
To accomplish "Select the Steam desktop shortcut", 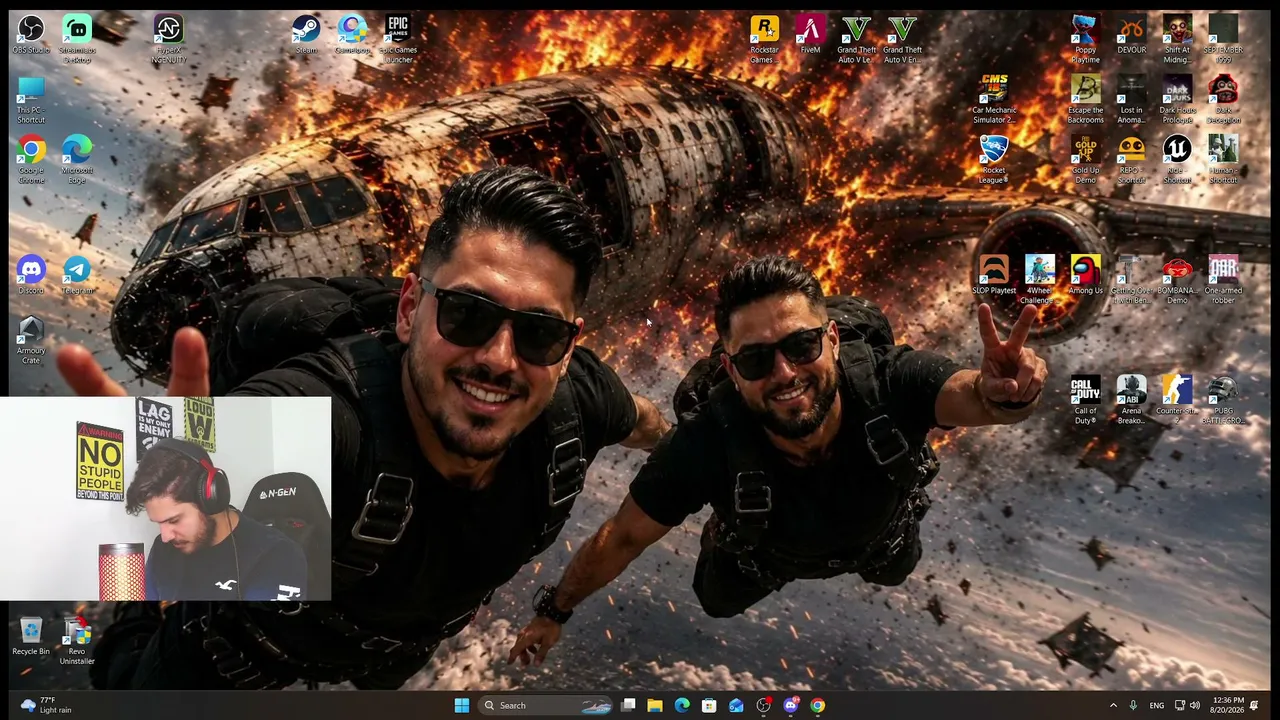I will click(306, 34).
